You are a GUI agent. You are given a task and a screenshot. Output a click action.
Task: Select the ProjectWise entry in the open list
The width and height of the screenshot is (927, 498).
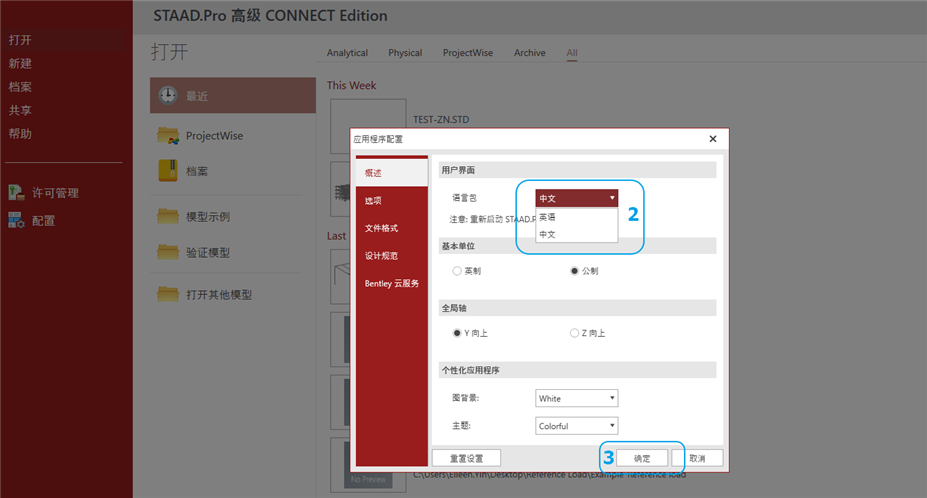pos(232,135)
